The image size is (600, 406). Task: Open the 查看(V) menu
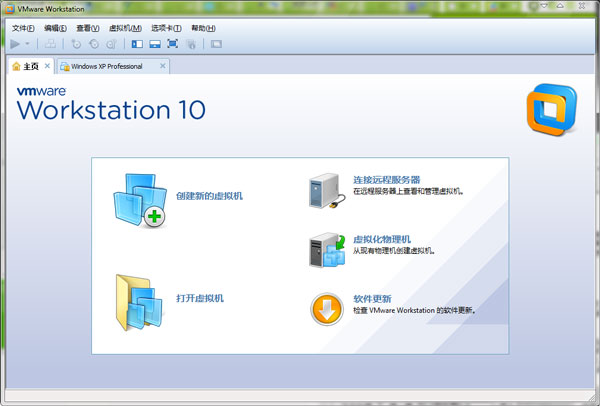point(88,28)
